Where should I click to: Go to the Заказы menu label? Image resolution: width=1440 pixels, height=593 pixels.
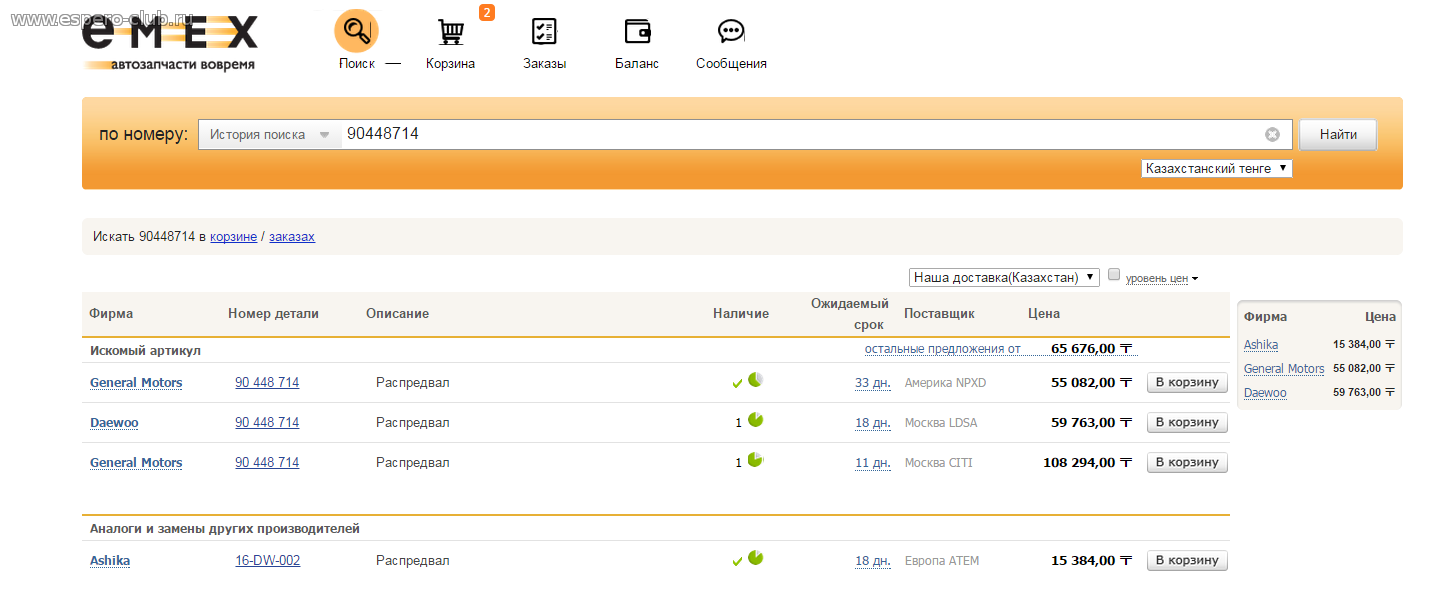click(544, 63)
